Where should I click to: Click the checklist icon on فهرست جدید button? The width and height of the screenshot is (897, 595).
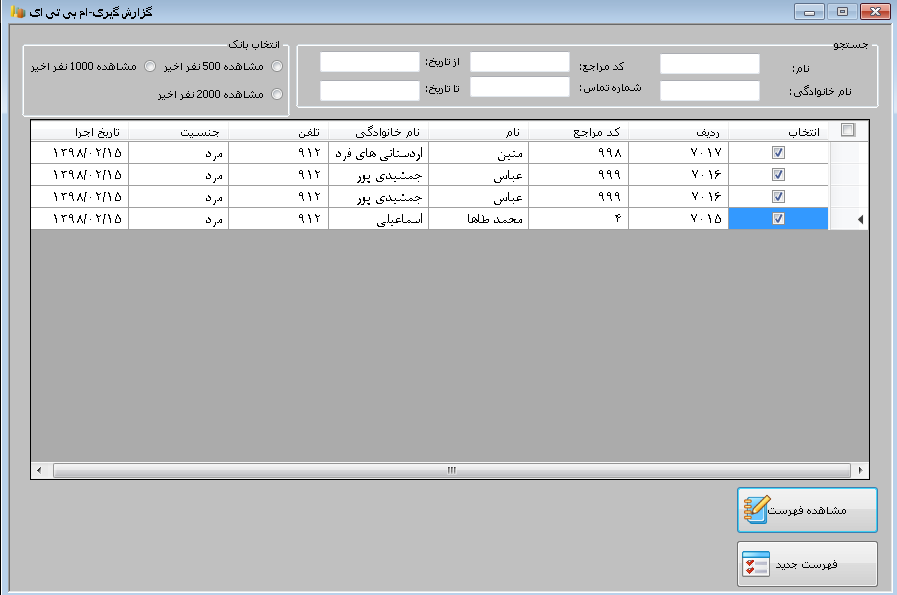[x=755, y=565]
